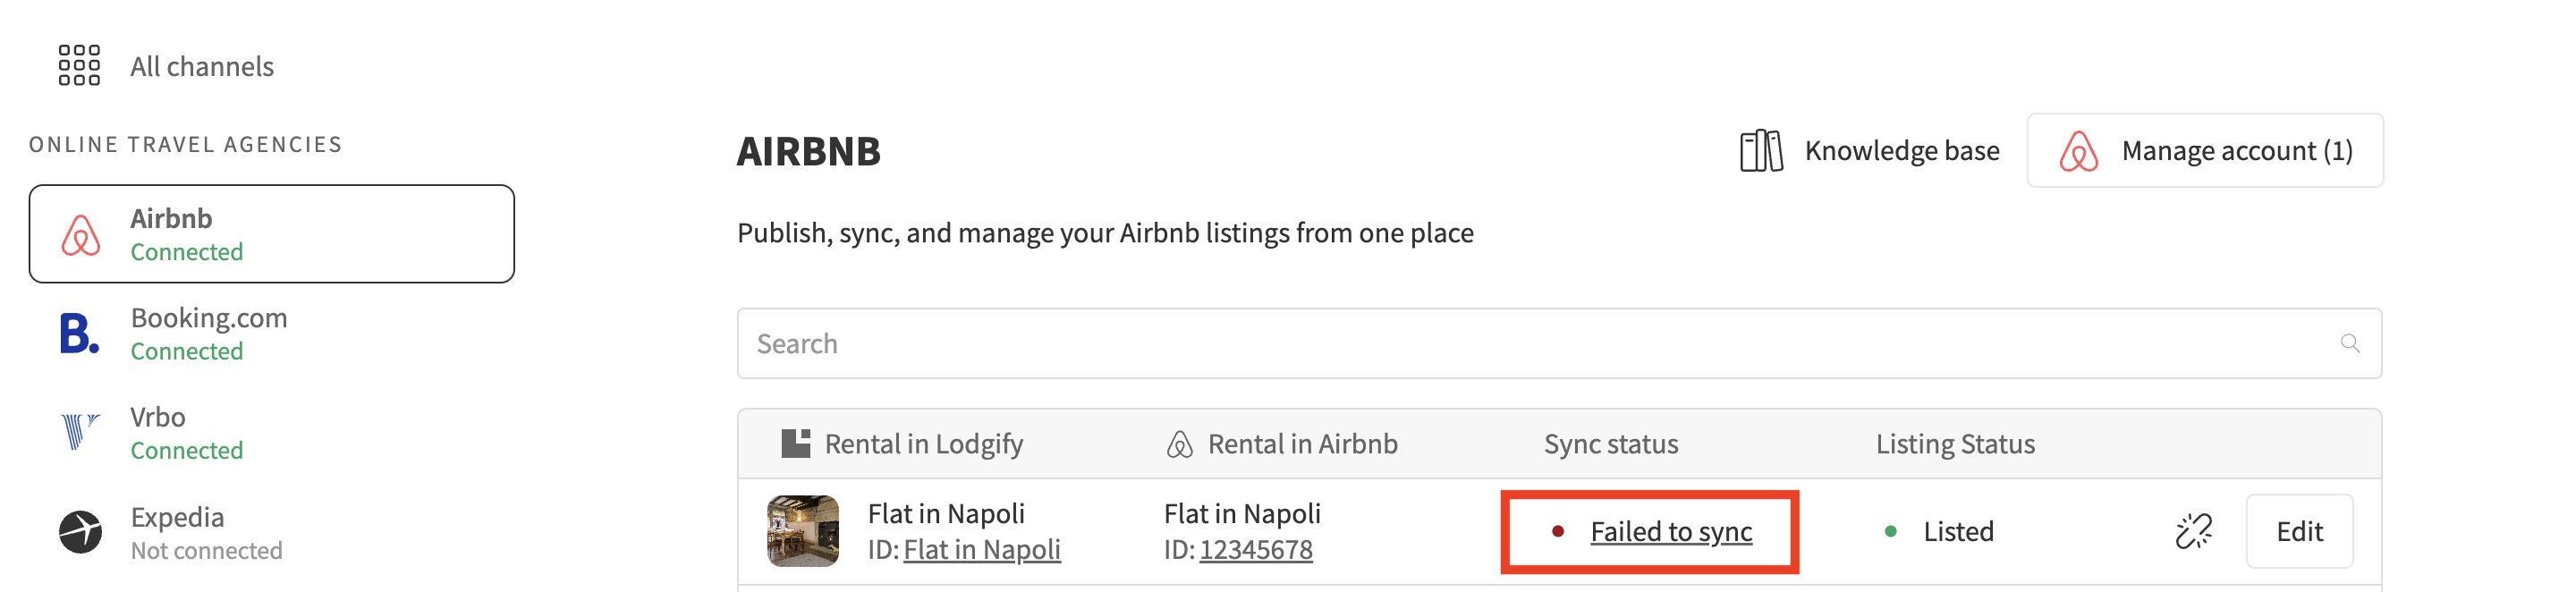
Task: Click the Expedia logo icon
Action: (80, 532)
